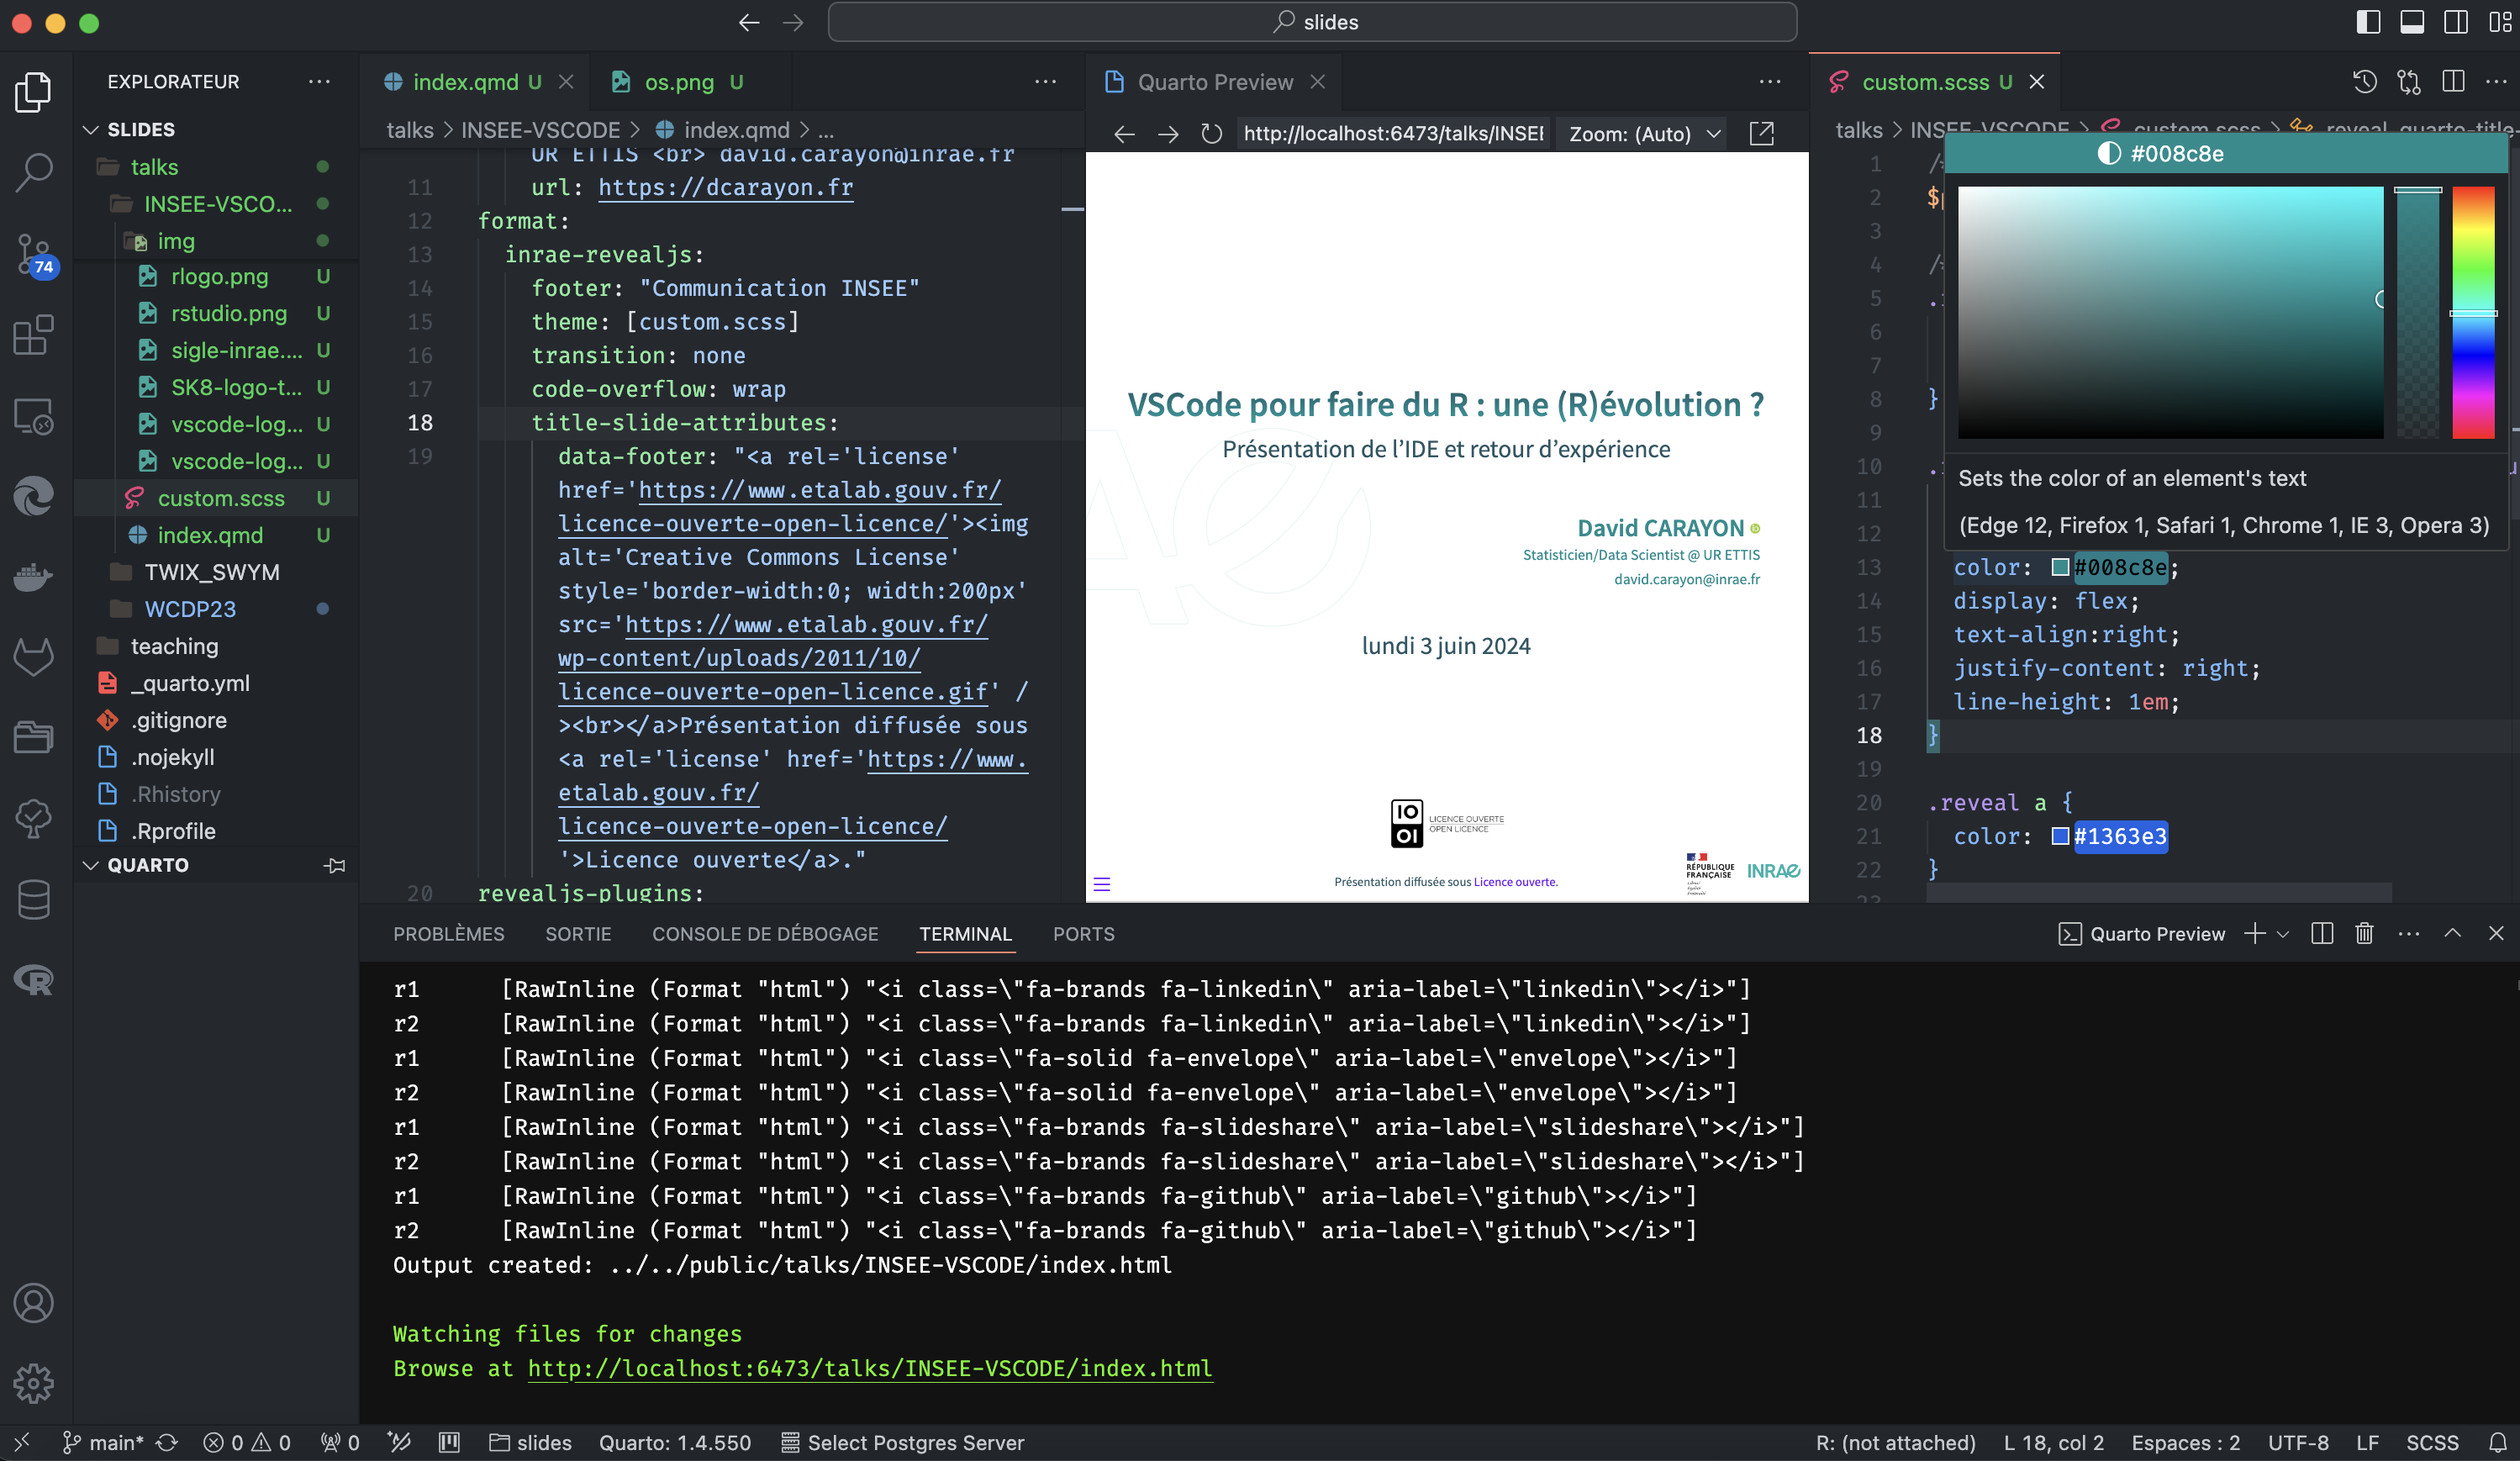Screen dimensions: 2520x1461
Task: Switch to the index.qmd editor tab
Action: click(x=465, y=82)
